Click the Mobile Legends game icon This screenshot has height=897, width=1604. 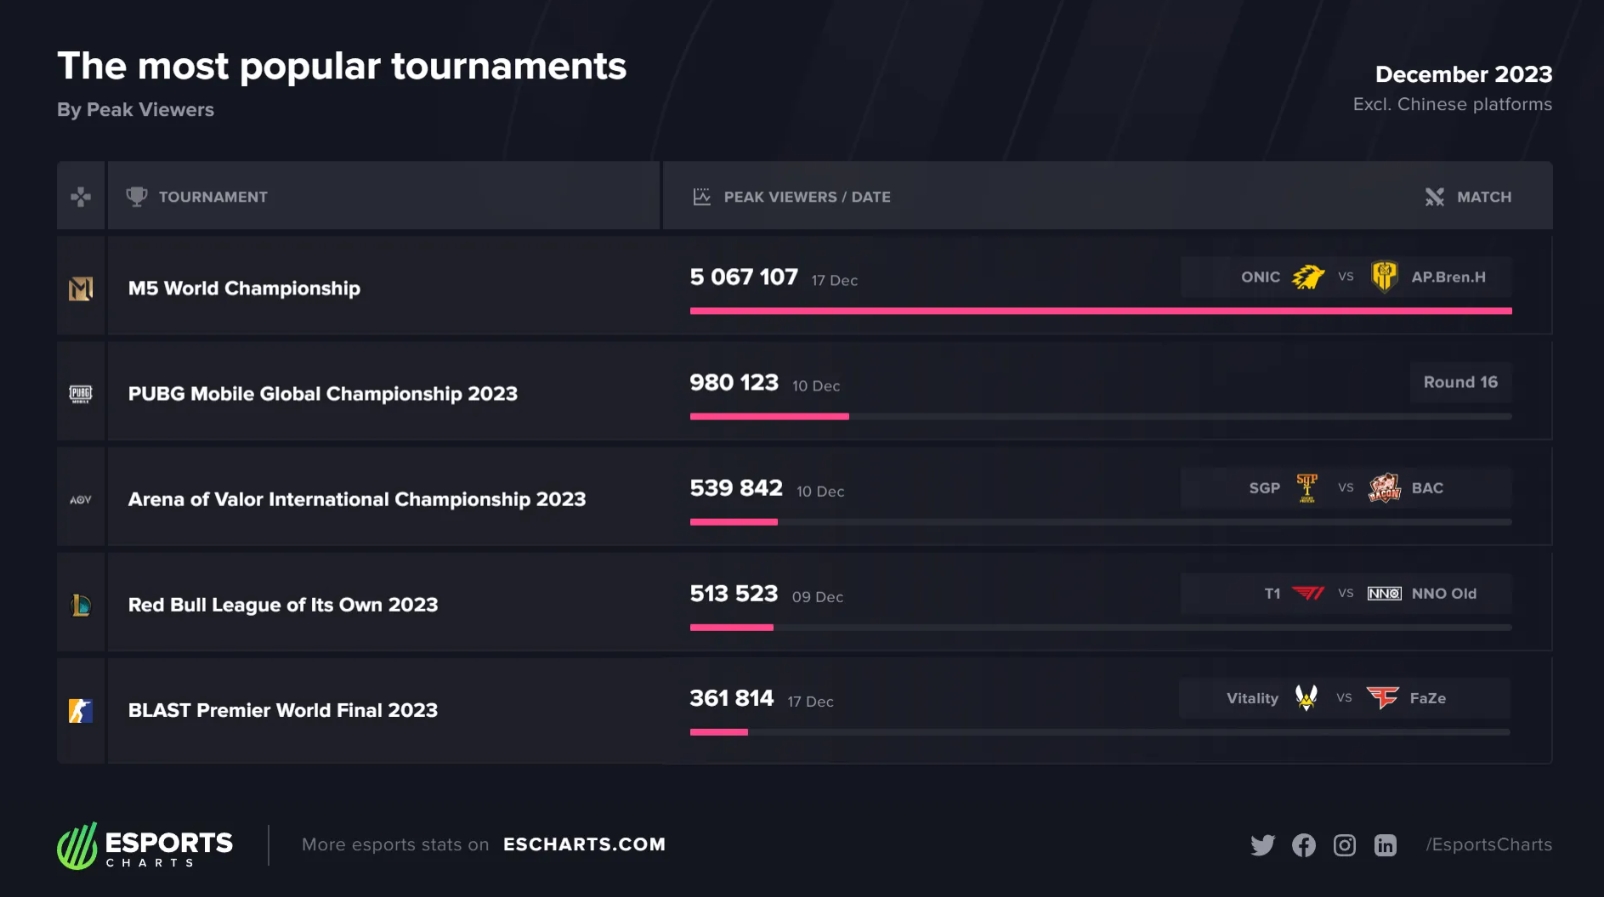[81, 289]
